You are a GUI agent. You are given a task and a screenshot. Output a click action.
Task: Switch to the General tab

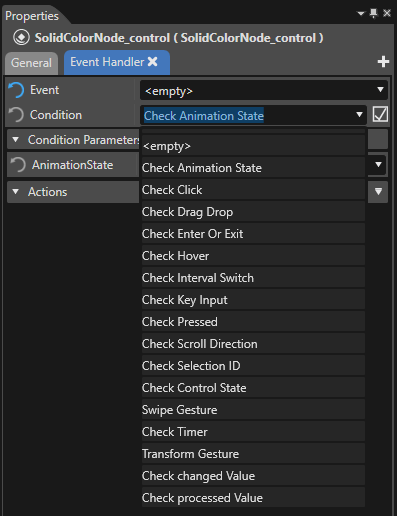tap(31, 63)
